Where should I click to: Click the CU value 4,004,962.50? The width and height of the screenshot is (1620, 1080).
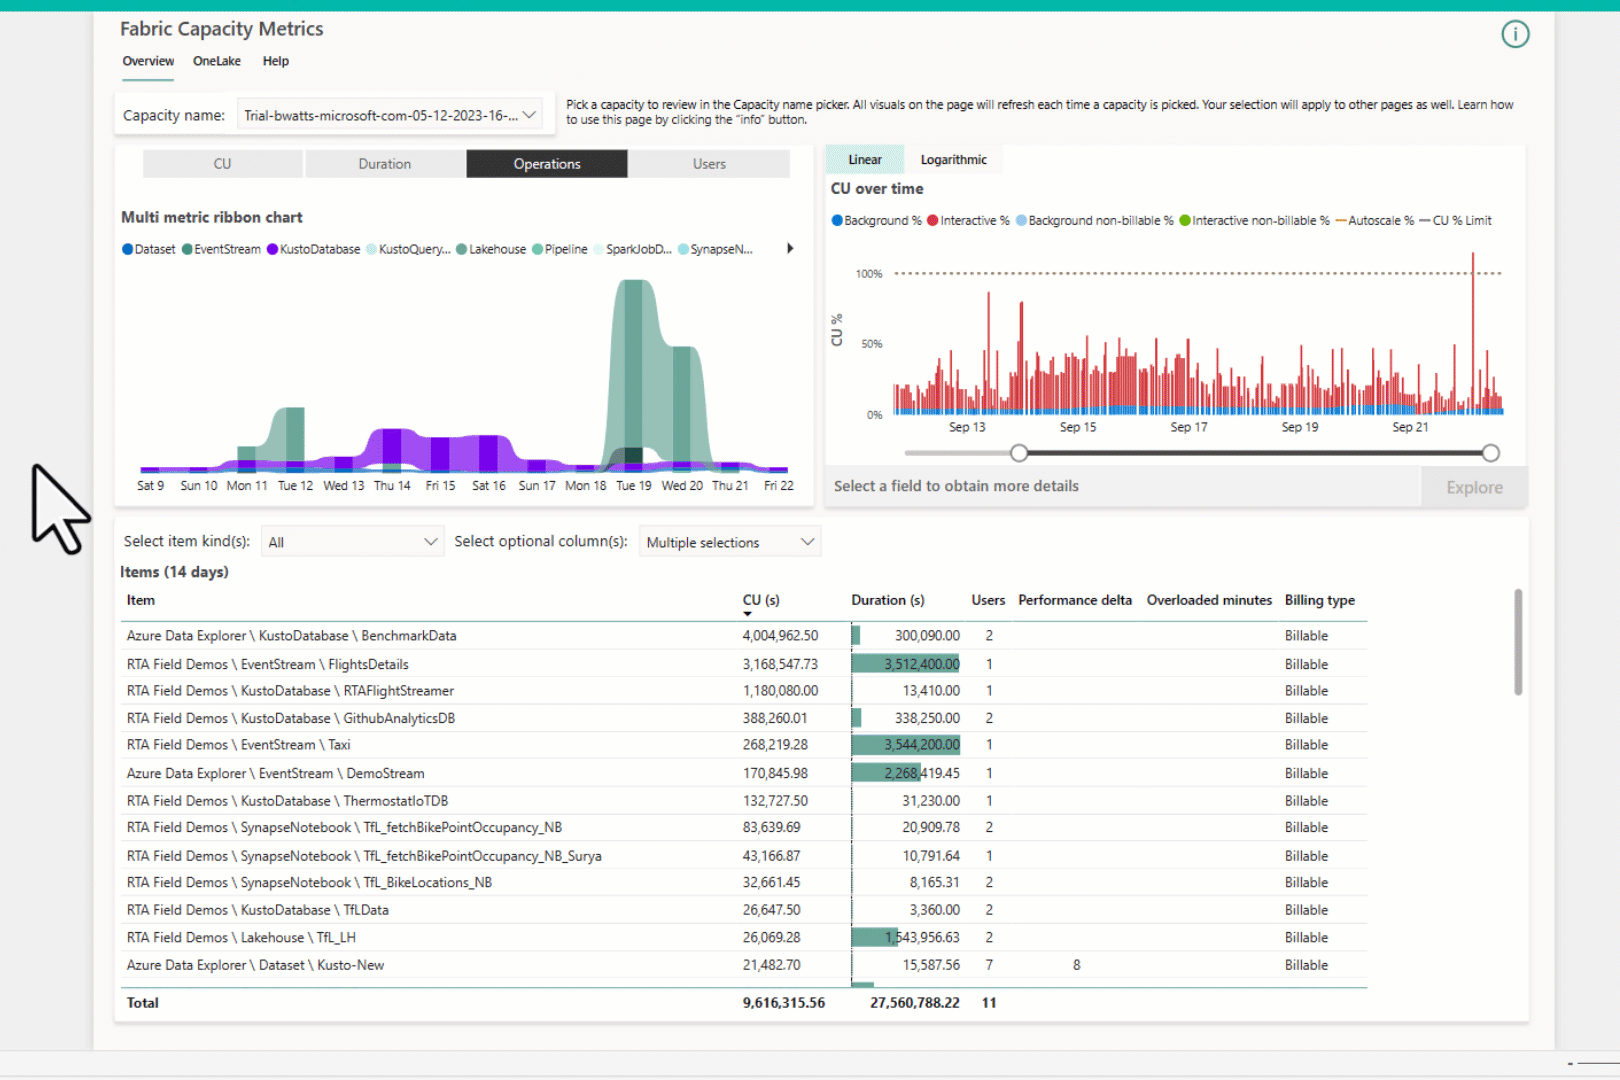coord(780,636)
